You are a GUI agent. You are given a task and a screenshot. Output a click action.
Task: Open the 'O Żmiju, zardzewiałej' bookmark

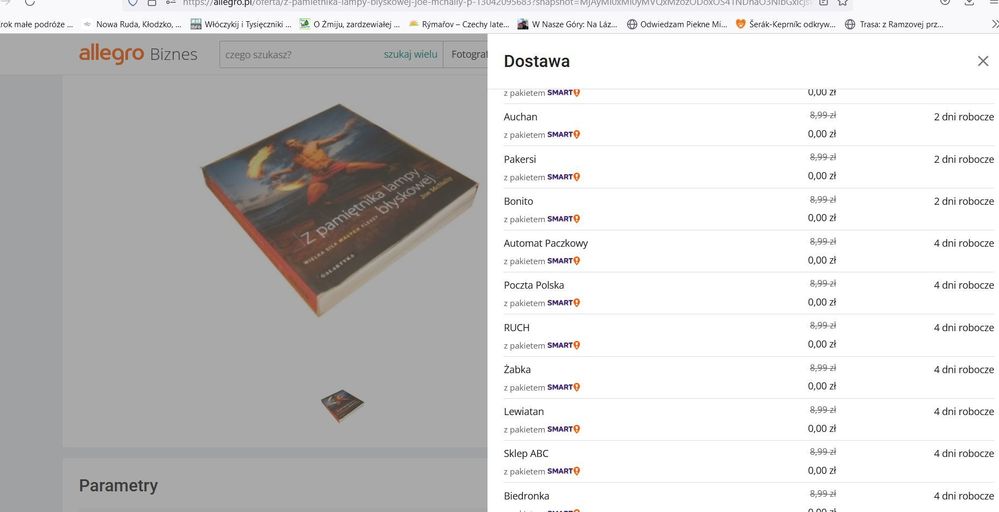(x=350, y=24)
